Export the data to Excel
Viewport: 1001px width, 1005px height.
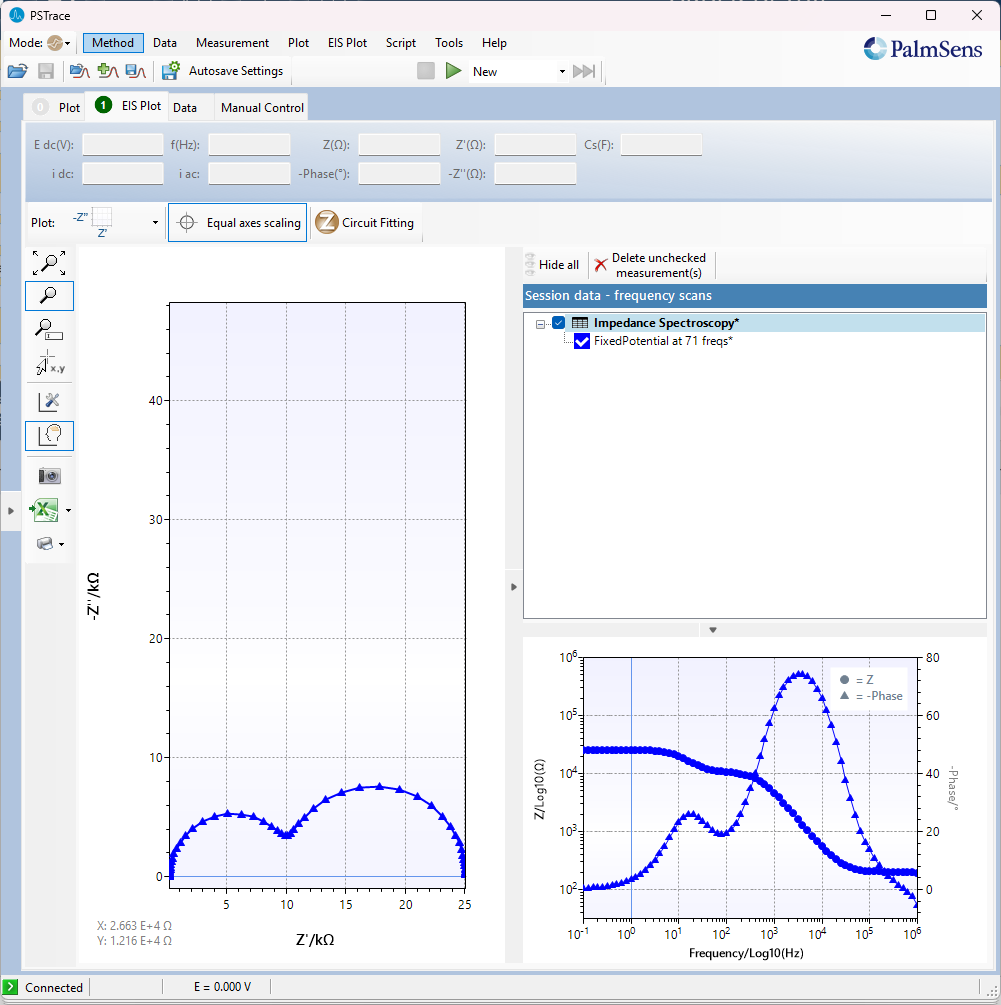[44, 510]
